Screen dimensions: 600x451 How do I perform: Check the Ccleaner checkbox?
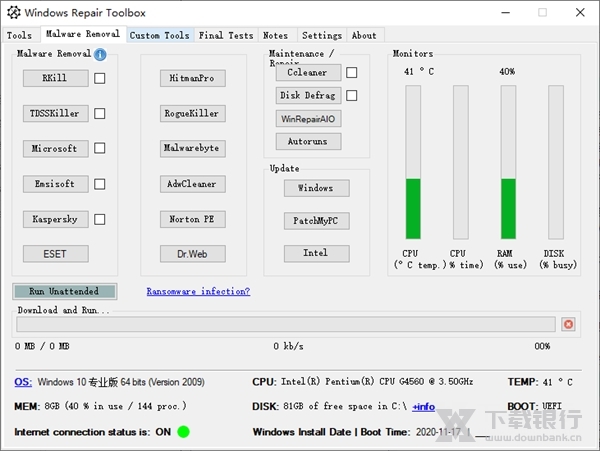[351, 72]
